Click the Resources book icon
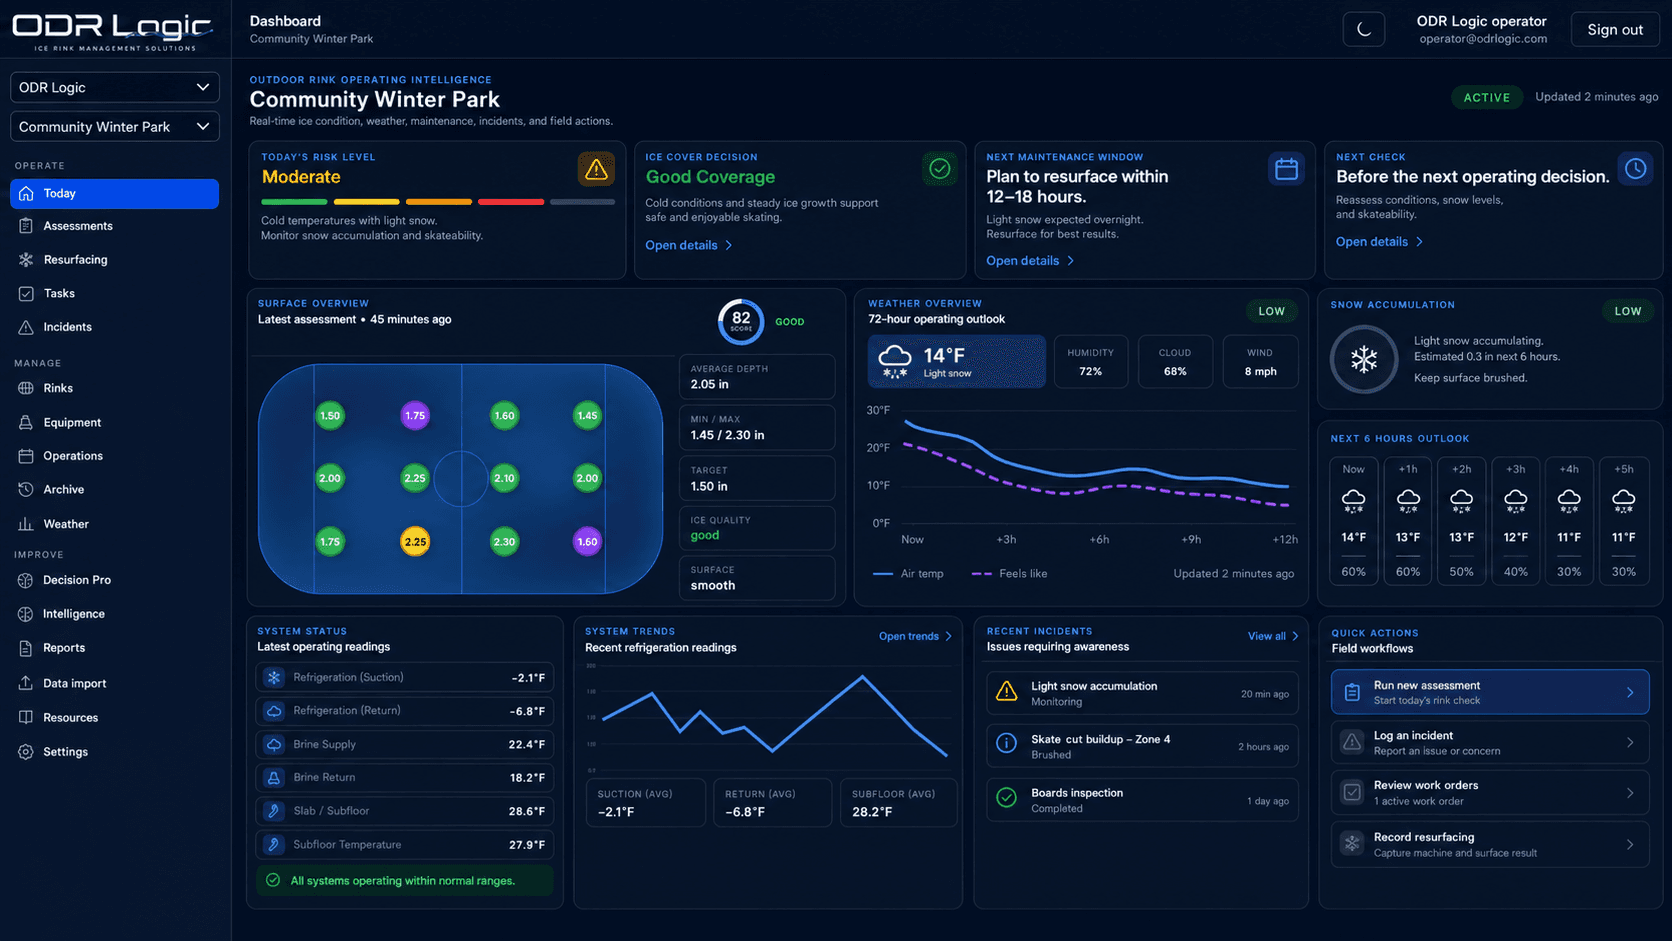Screen dimensions: 1672x941 [26, 717]
